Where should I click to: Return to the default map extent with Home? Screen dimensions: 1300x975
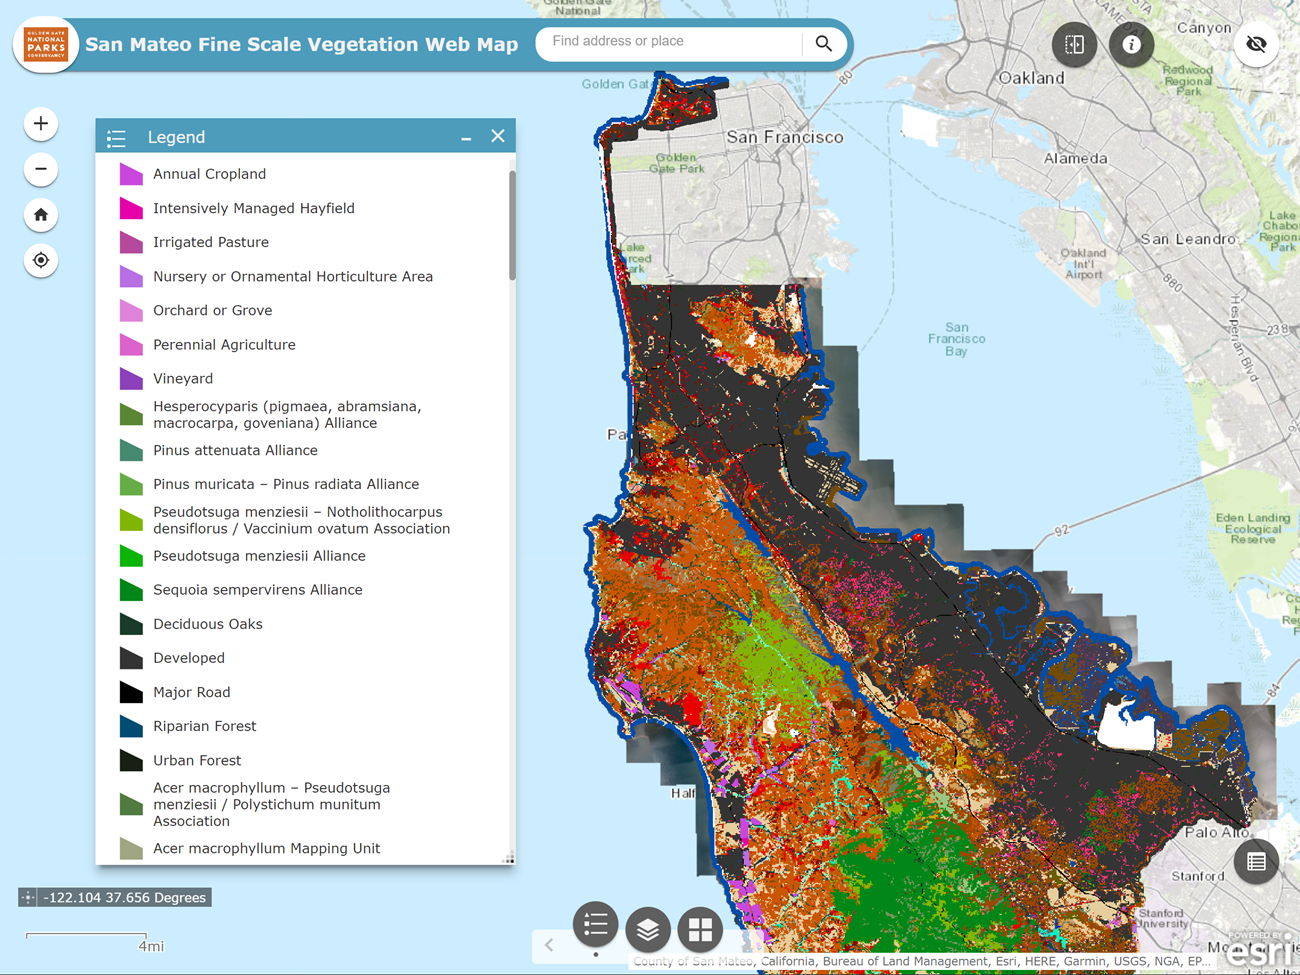(x=40, y=214)
